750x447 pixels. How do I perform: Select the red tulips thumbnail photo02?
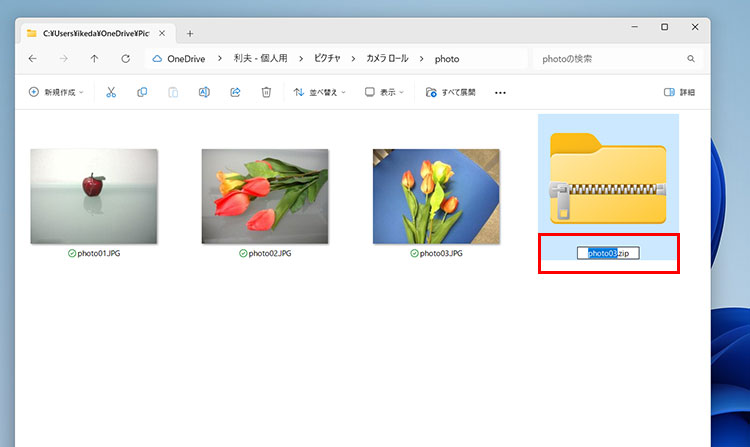[x=265, y=196]
